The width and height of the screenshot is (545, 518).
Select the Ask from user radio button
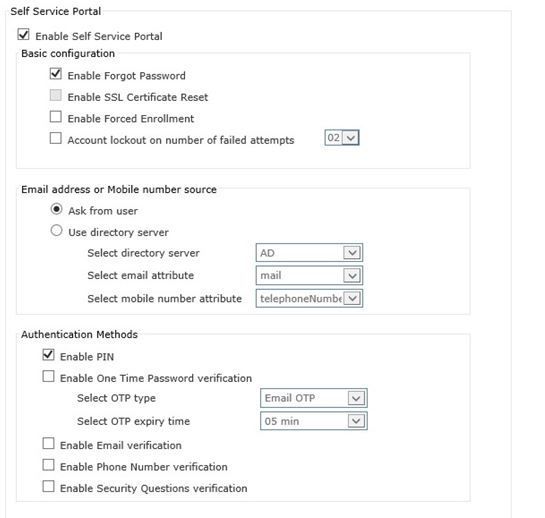pos(56,209)
